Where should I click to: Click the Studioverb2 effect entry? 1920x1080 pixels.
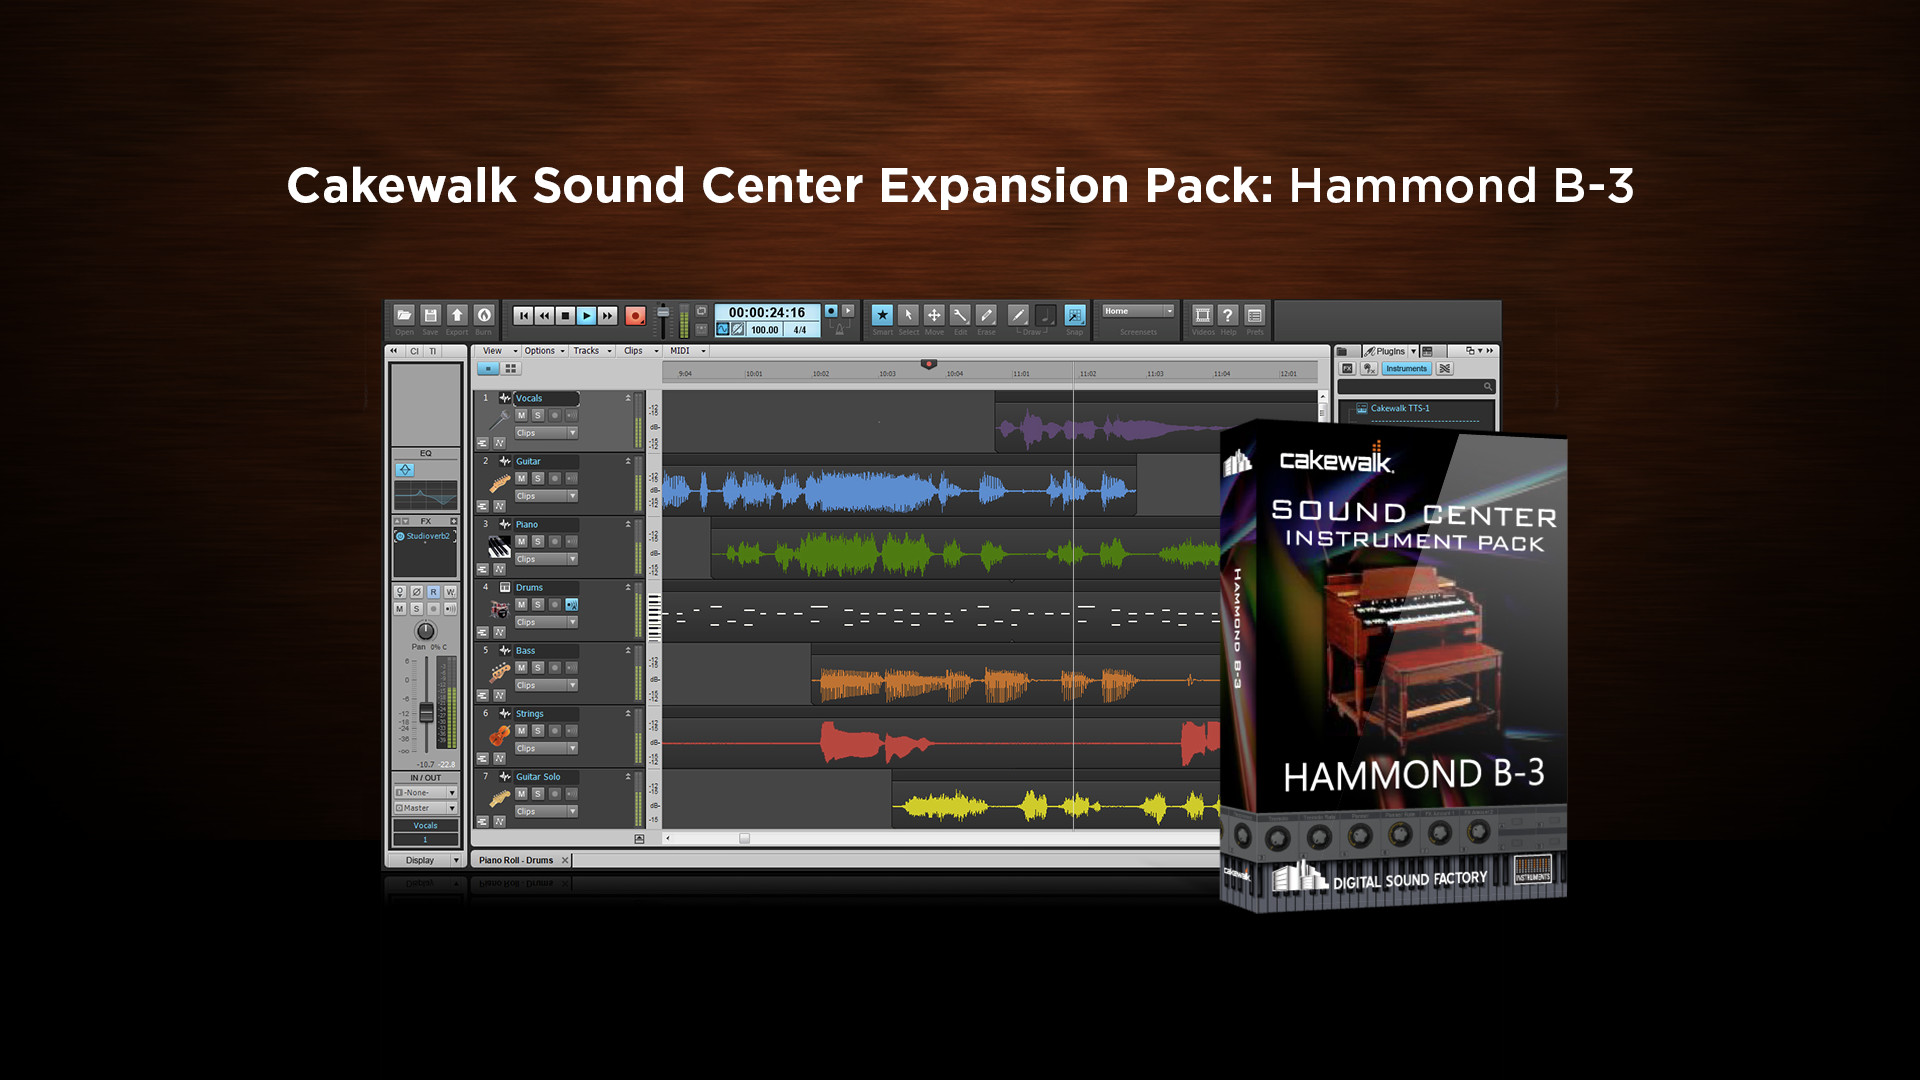pyautogui.click(x=426, y=536)
